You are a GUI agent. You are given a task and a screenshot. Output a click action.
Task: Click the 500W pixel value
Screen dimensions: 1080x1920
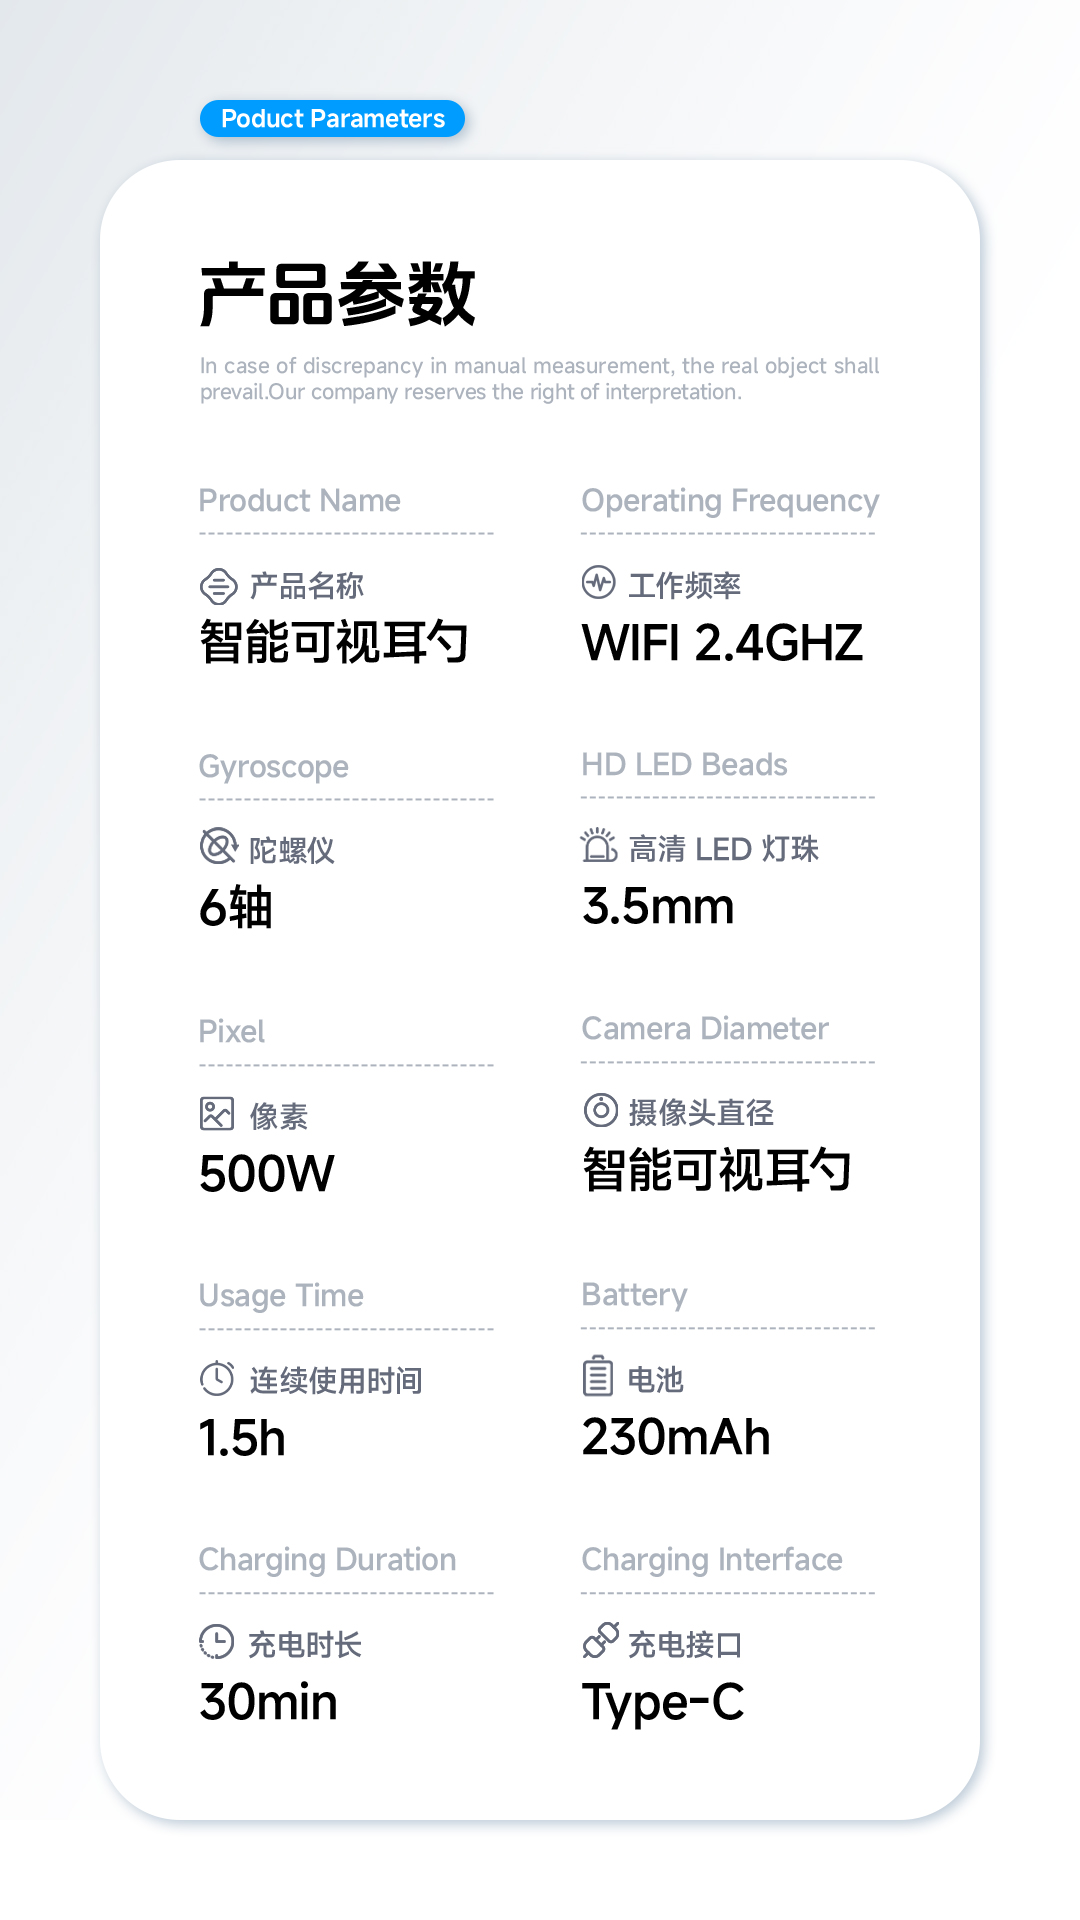267,1174
